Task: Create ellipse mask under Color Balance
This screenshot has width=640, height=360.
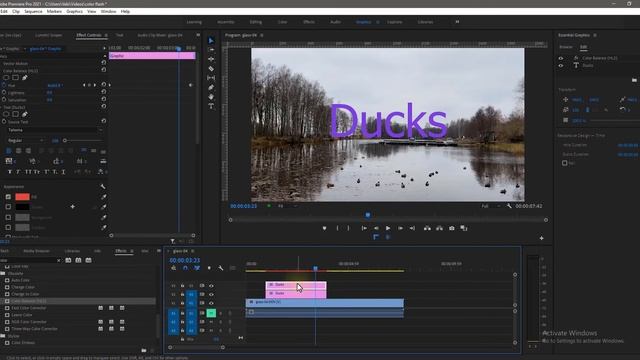Action: coord(6,78)
